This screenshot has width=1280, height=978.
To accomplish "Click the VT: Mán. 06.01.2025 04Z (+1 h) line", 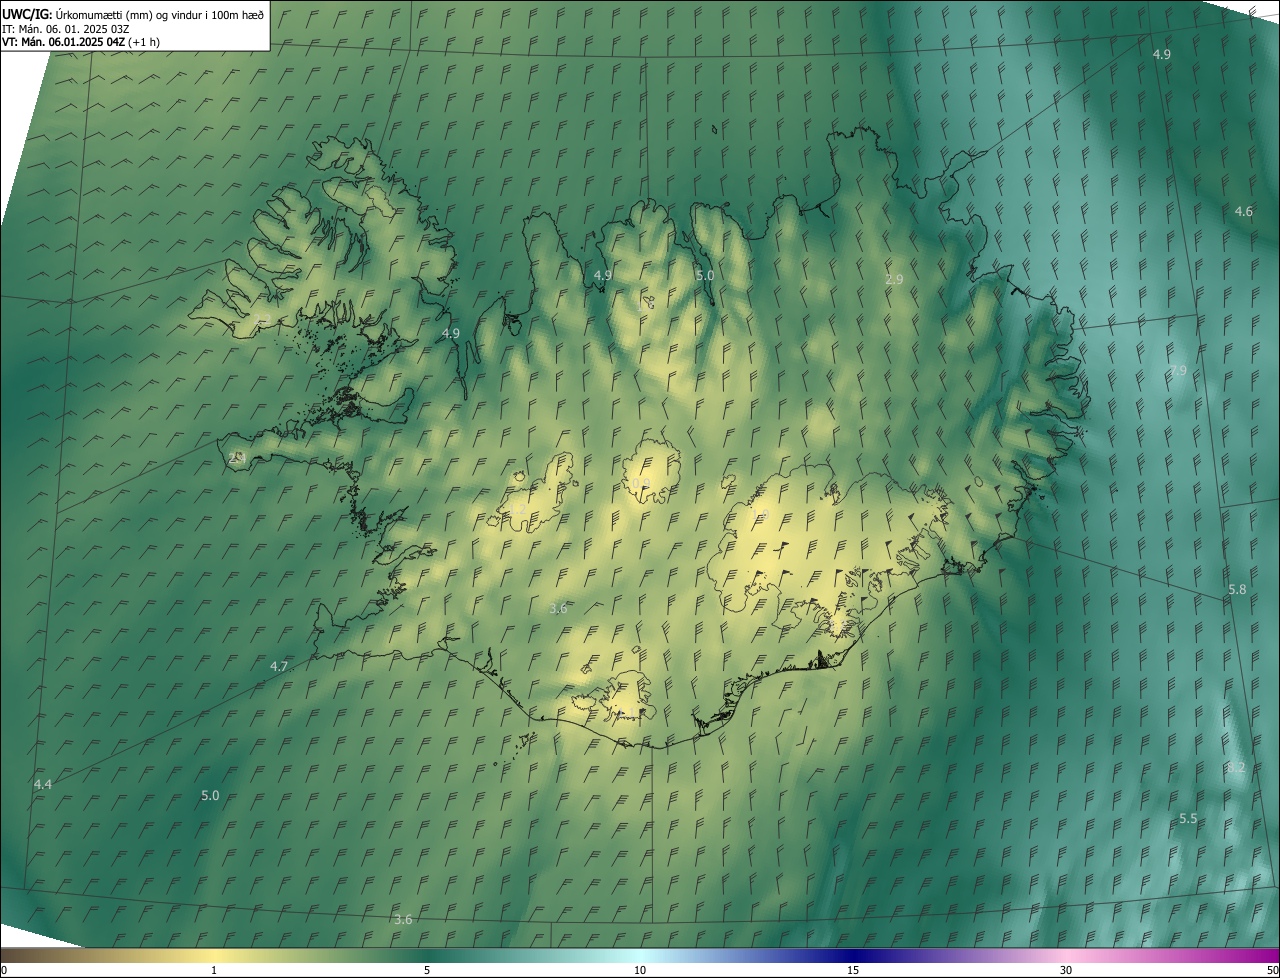I will pyautogui.click(x=81, y=42).
